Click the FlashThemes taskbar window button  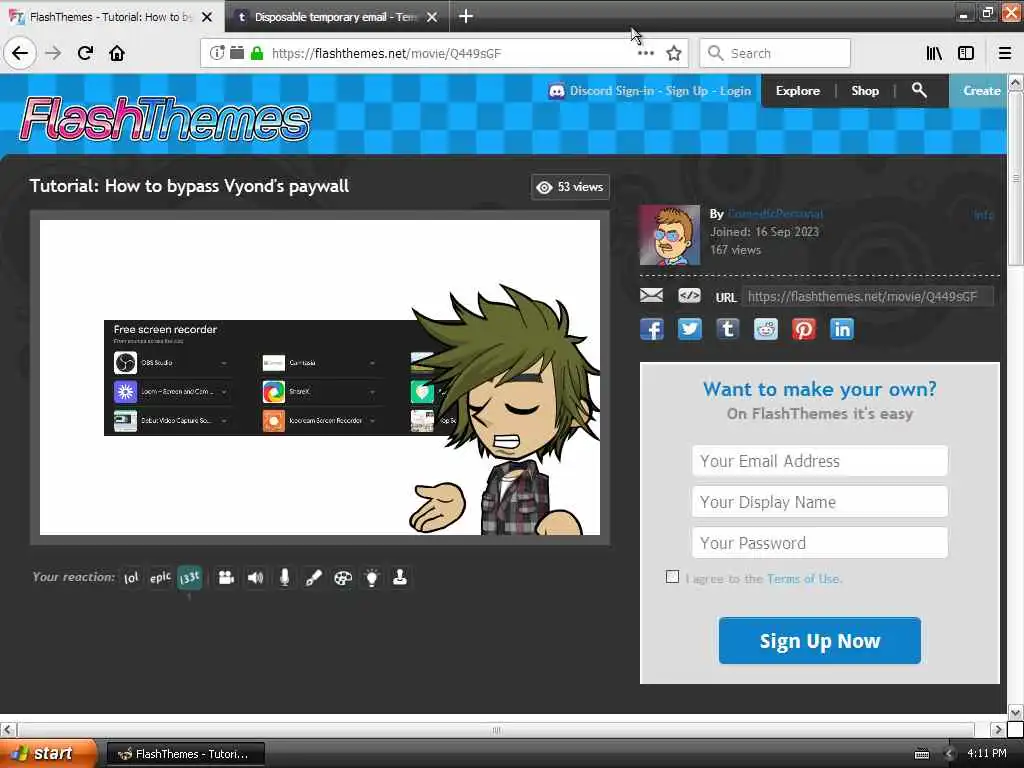pos(185,754)
